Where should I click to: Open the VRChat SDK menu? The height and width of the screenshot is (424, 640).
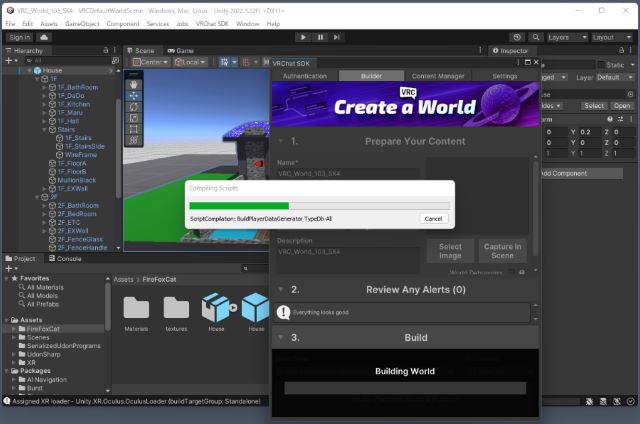[212, 24]
